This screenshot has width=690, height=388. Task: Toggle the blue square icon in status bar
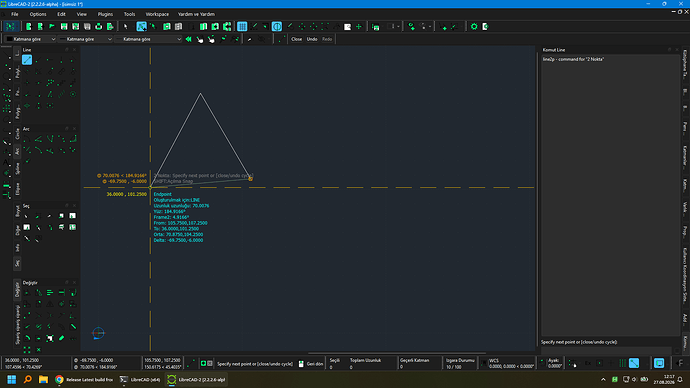(659, 363)
